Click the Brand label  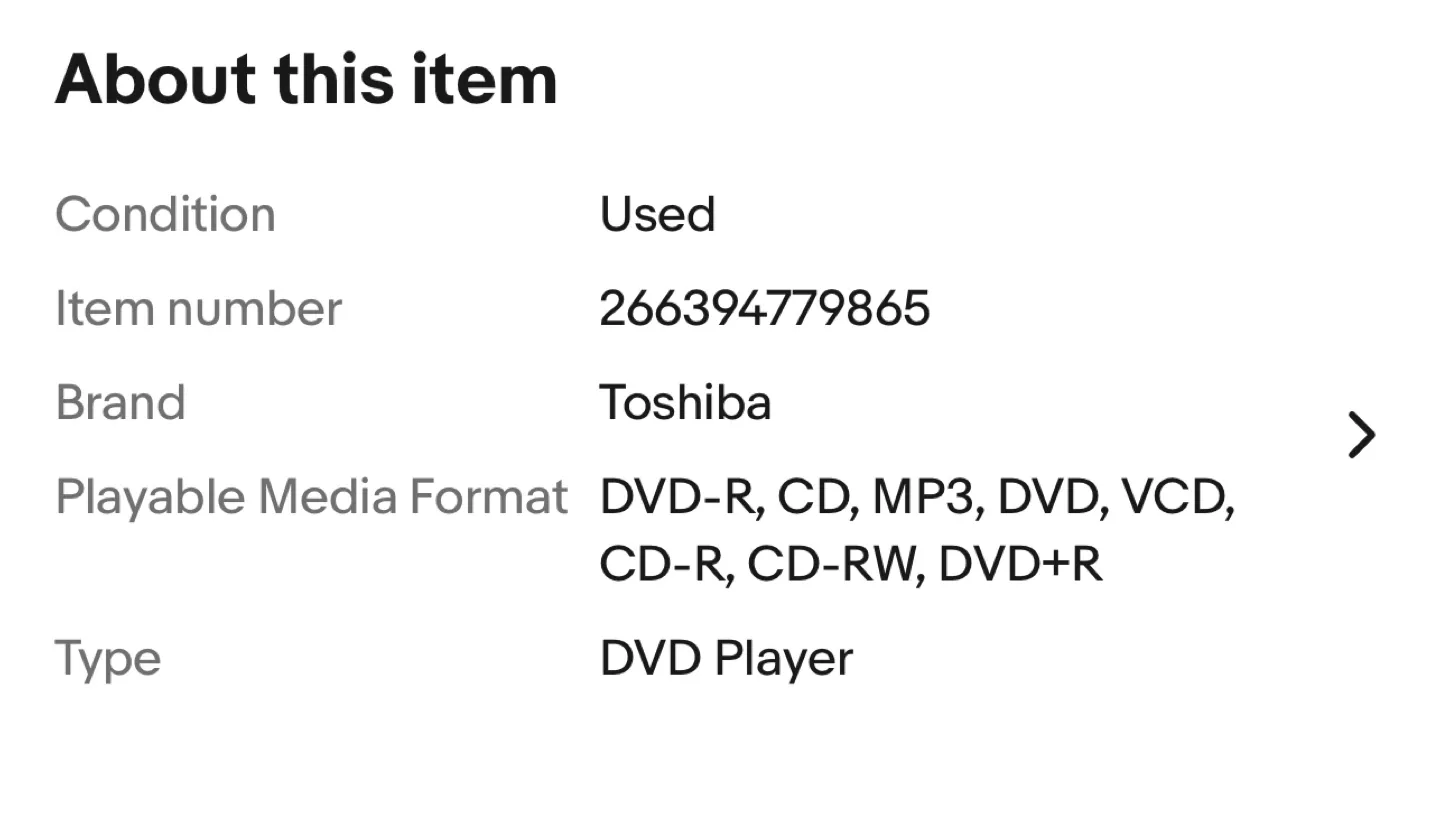[x=120, y=402]
